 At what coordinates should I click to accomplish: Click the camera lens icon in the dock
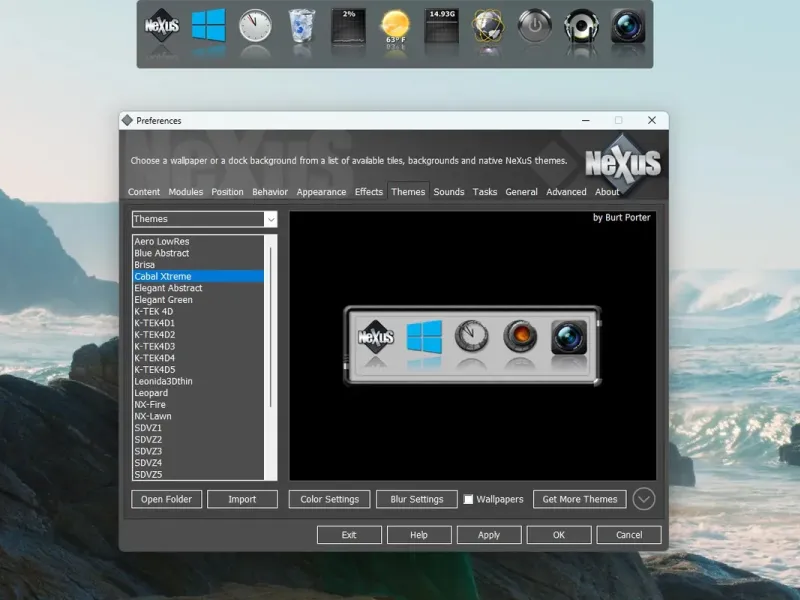[x=628, y=26]
